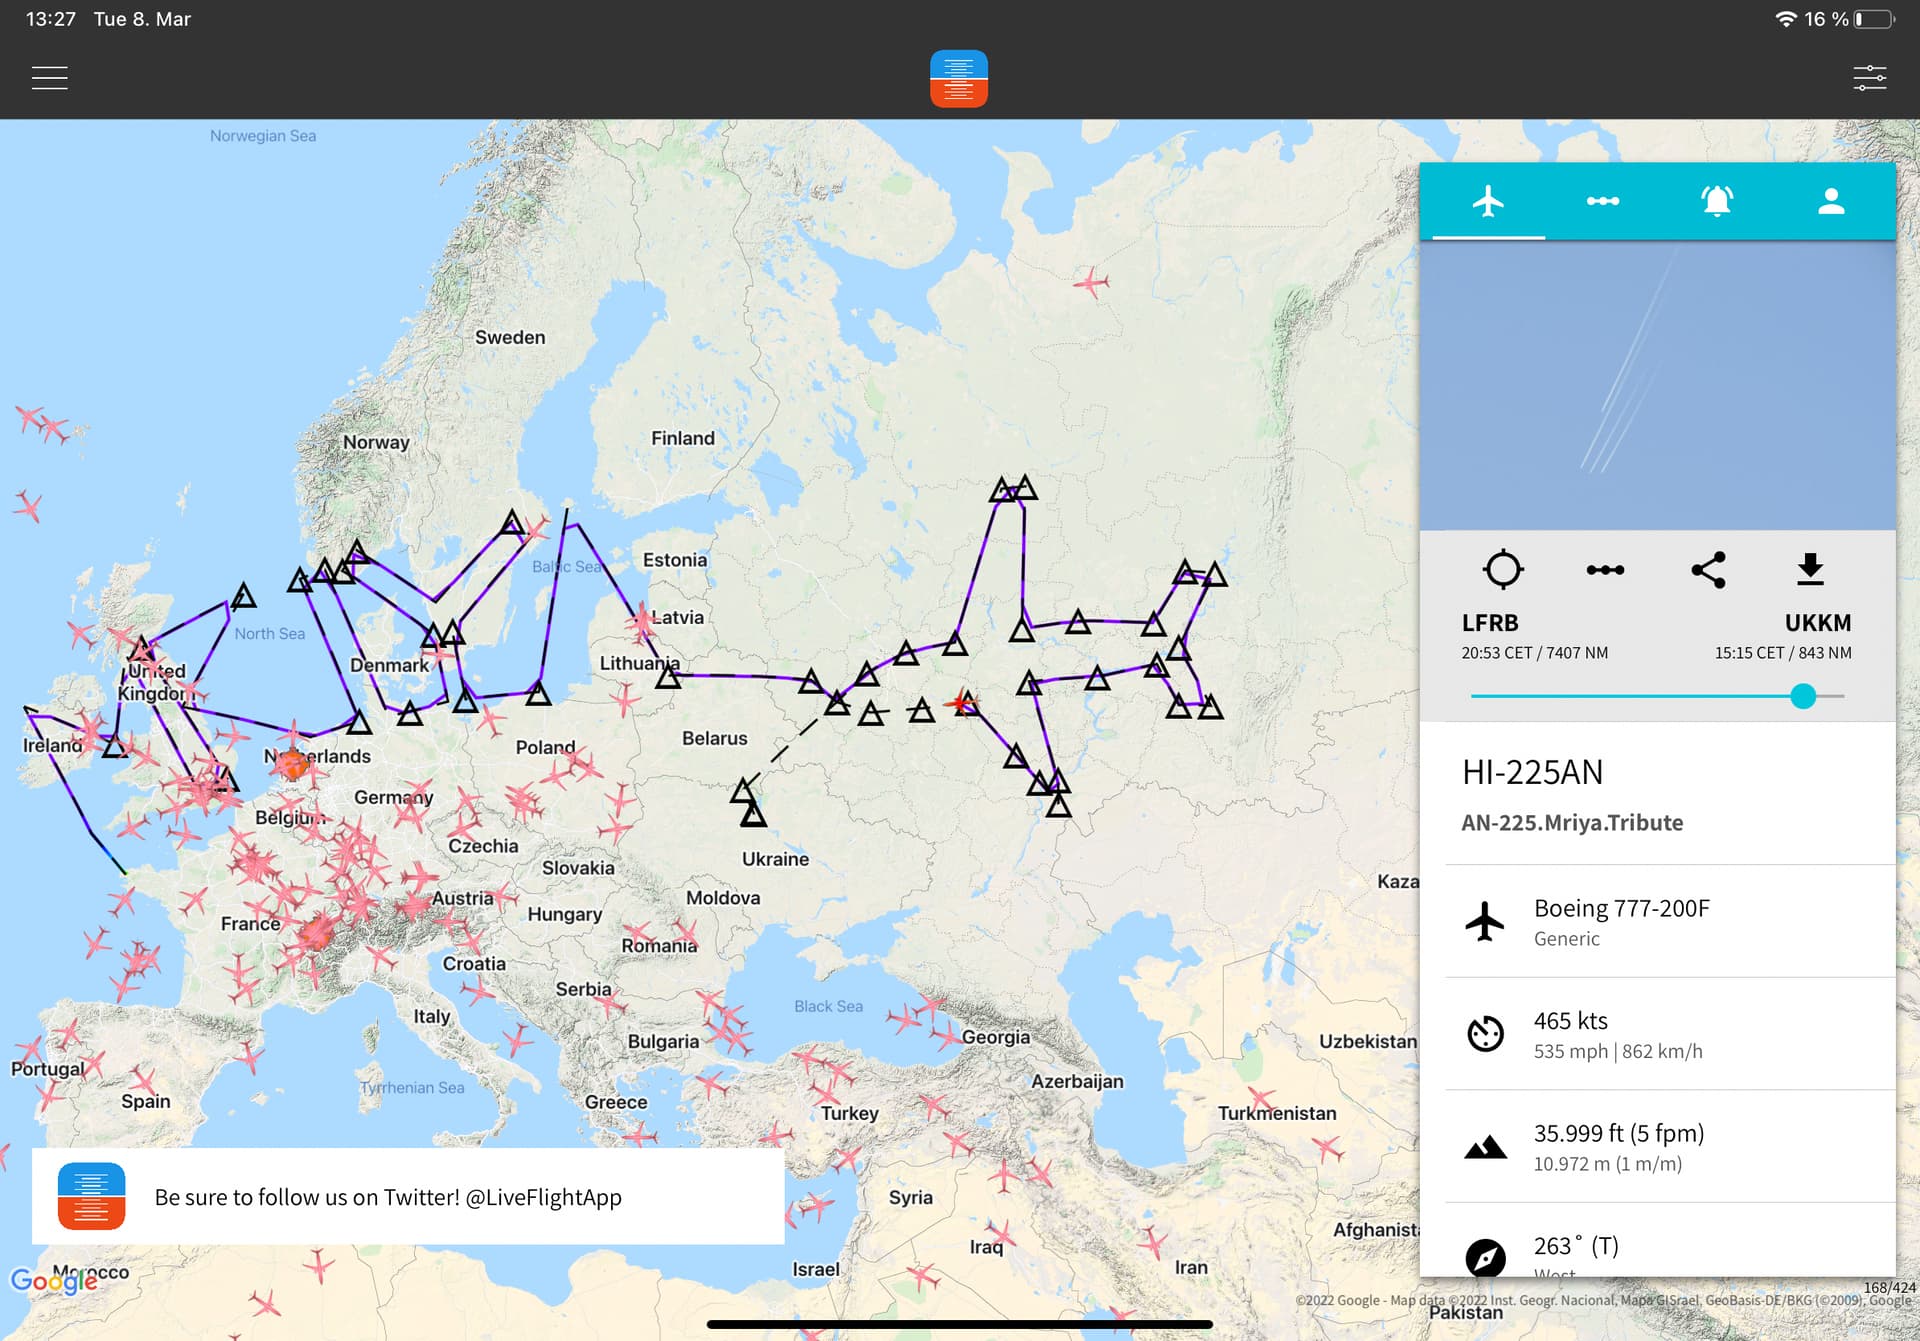1920x1341 pixels.
Task: Open the notifications bell tab
Action: pyautogui.click(x=1716, y=201)
